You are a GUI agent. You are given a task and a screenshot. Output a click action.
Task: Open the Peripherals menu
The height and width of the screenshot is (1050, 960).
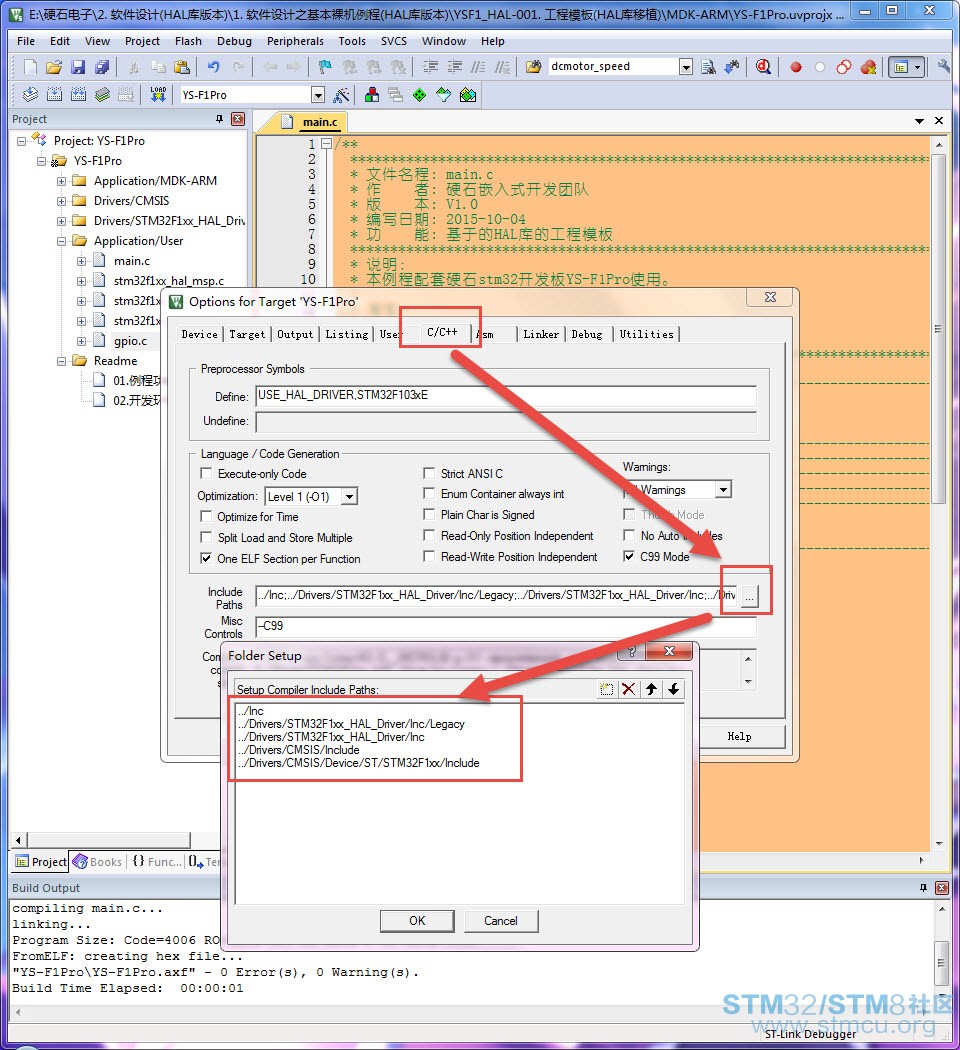coord(295,41)
